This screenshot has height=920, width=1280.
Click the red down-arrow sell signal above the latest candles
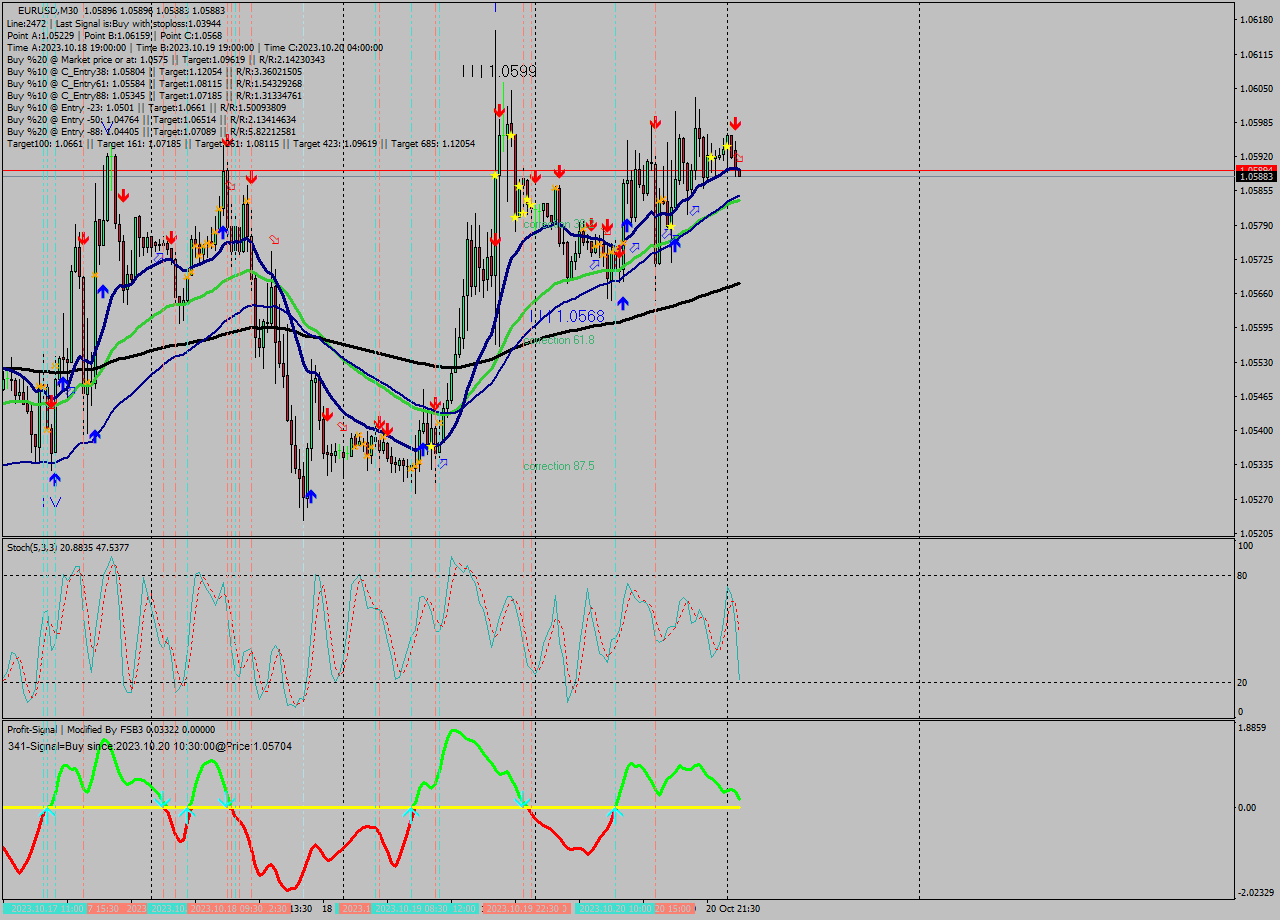[735, 125]
